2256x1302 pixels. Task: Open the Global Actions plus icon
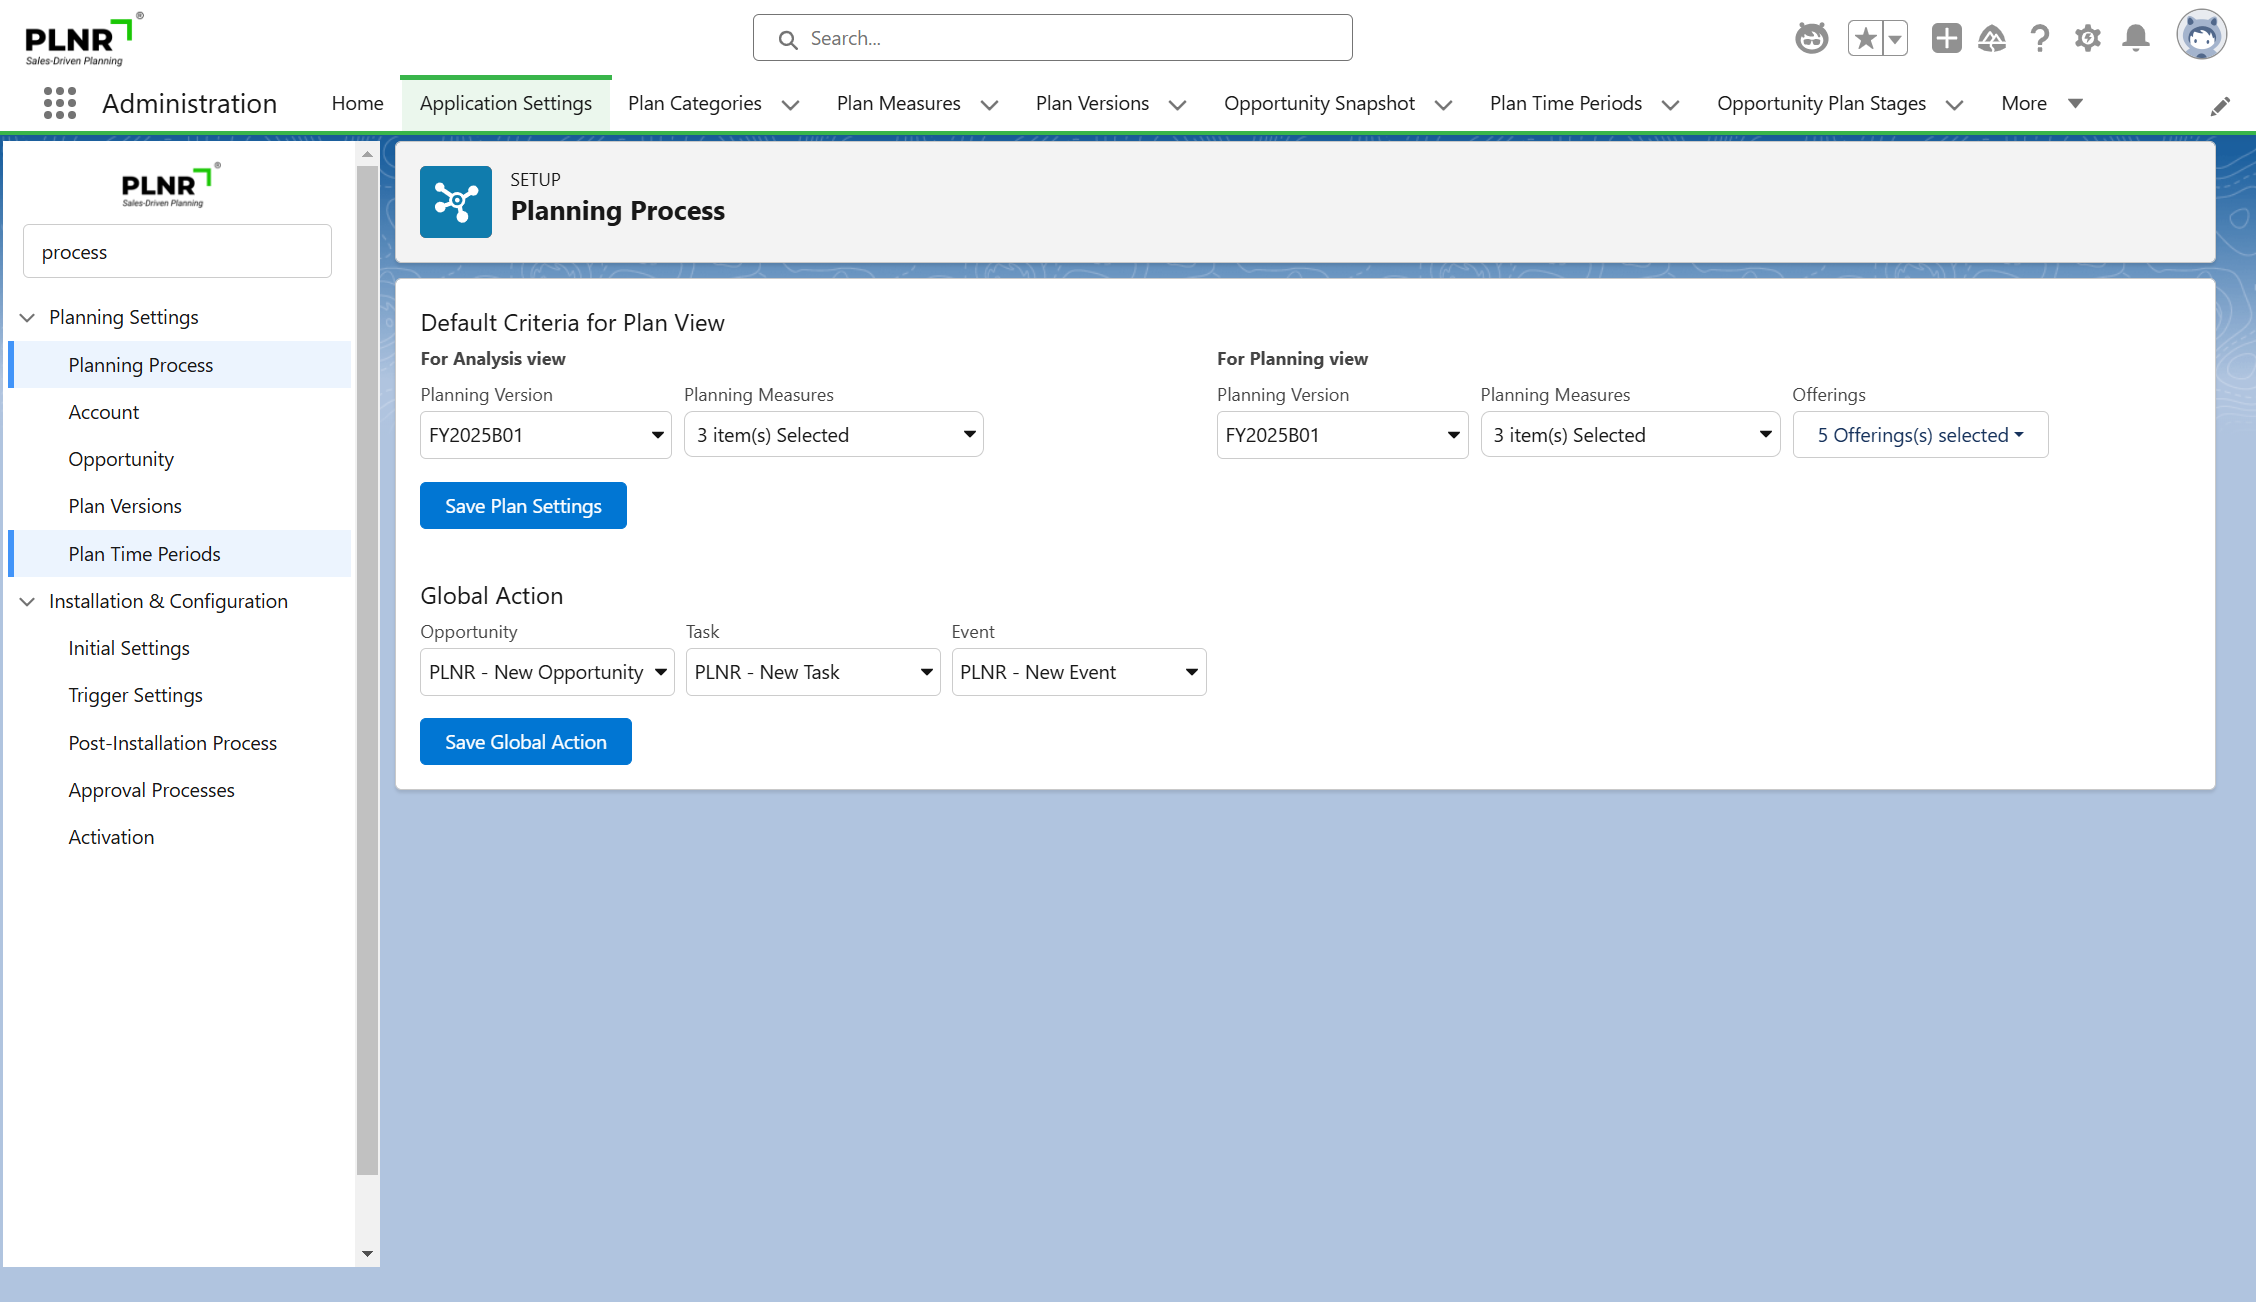point(1946,39)
